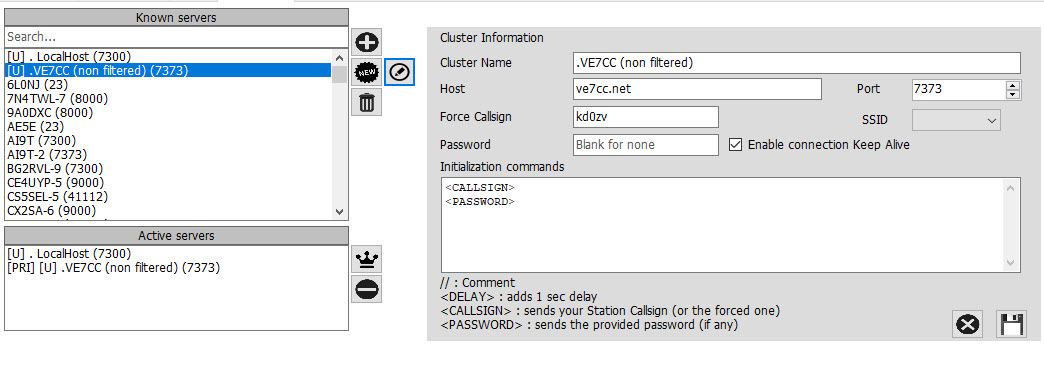1044x379 pixels.
Task: Toggle Enable connection Keep Alive checkbox
Action: click(735, 145)
